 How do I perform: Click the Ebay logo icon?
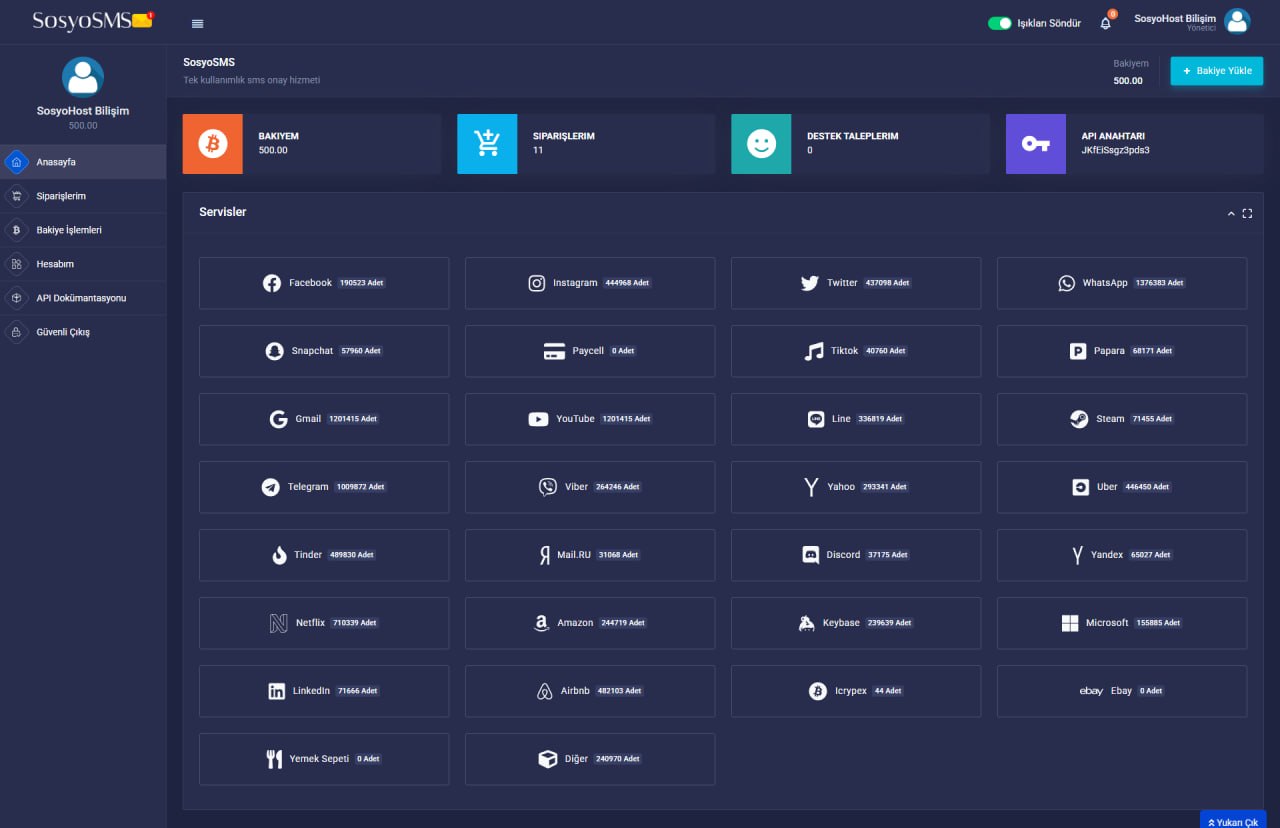pos(1091,691)
